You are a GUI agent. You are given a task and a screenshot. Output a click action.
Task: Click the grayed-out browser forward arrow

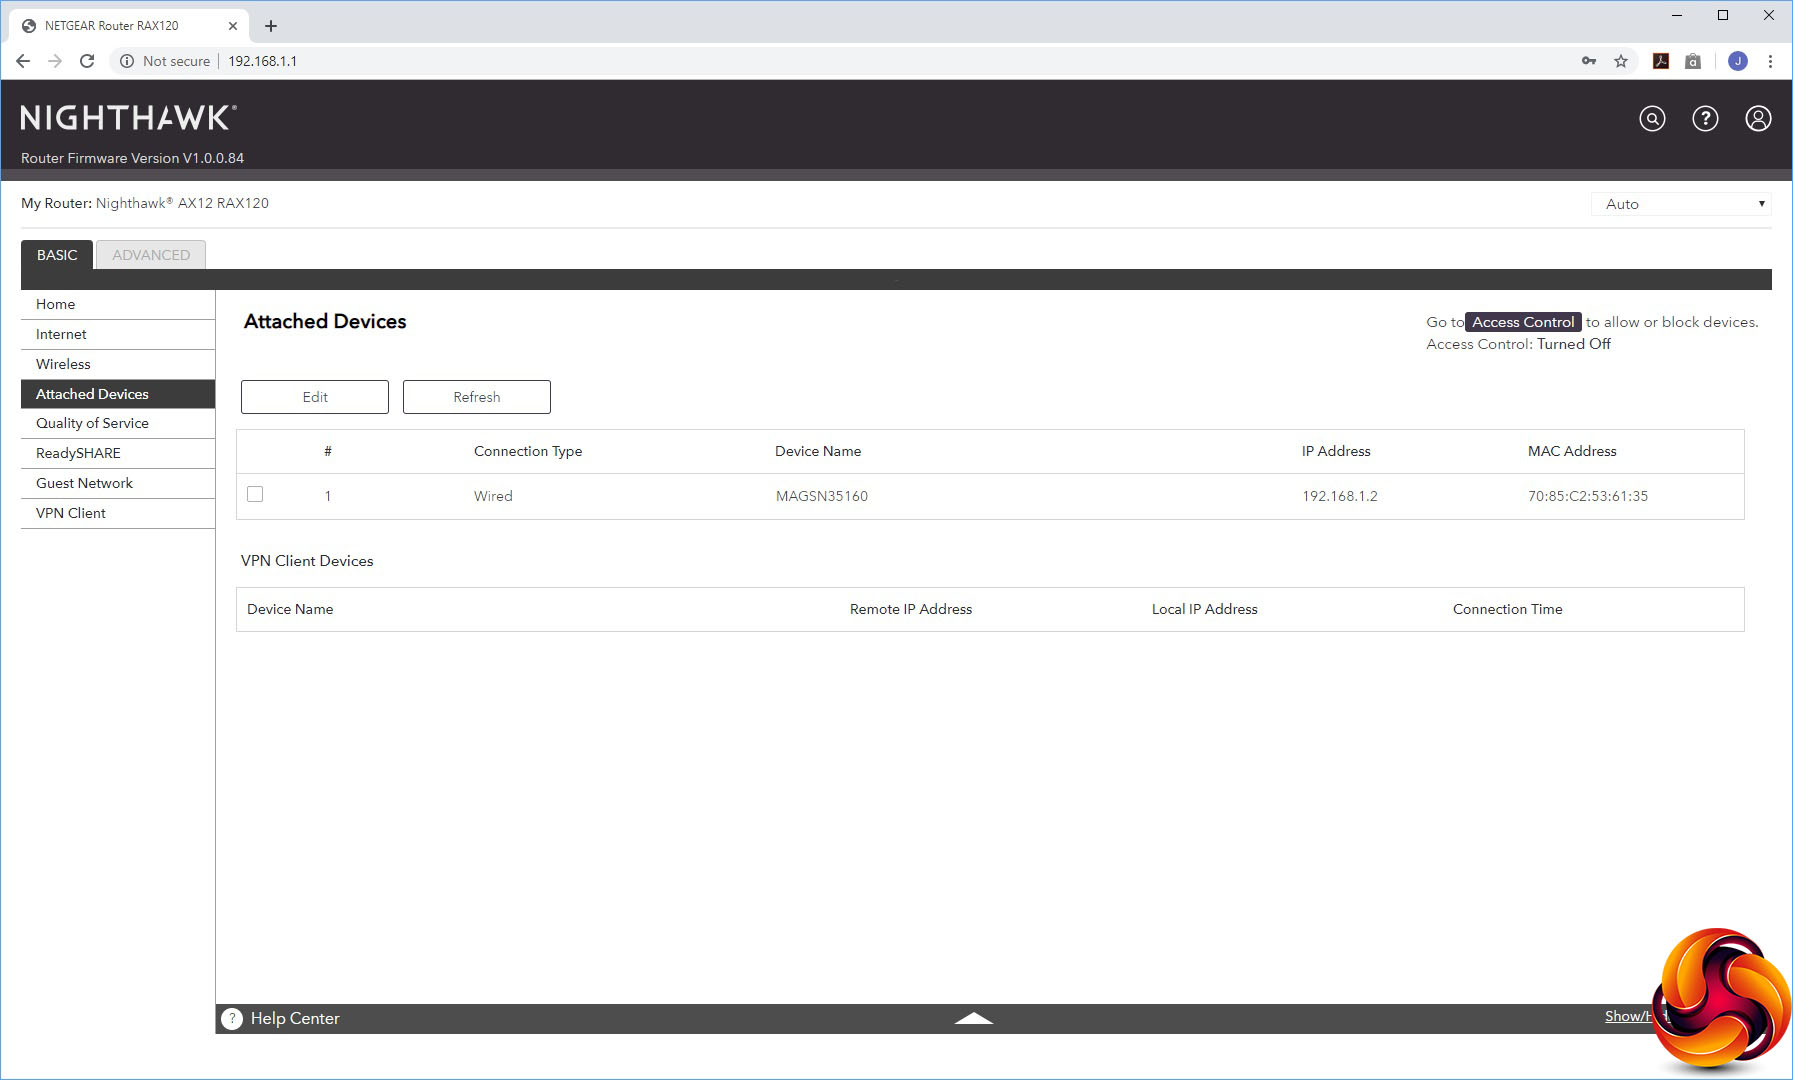(x=55, y=61)
